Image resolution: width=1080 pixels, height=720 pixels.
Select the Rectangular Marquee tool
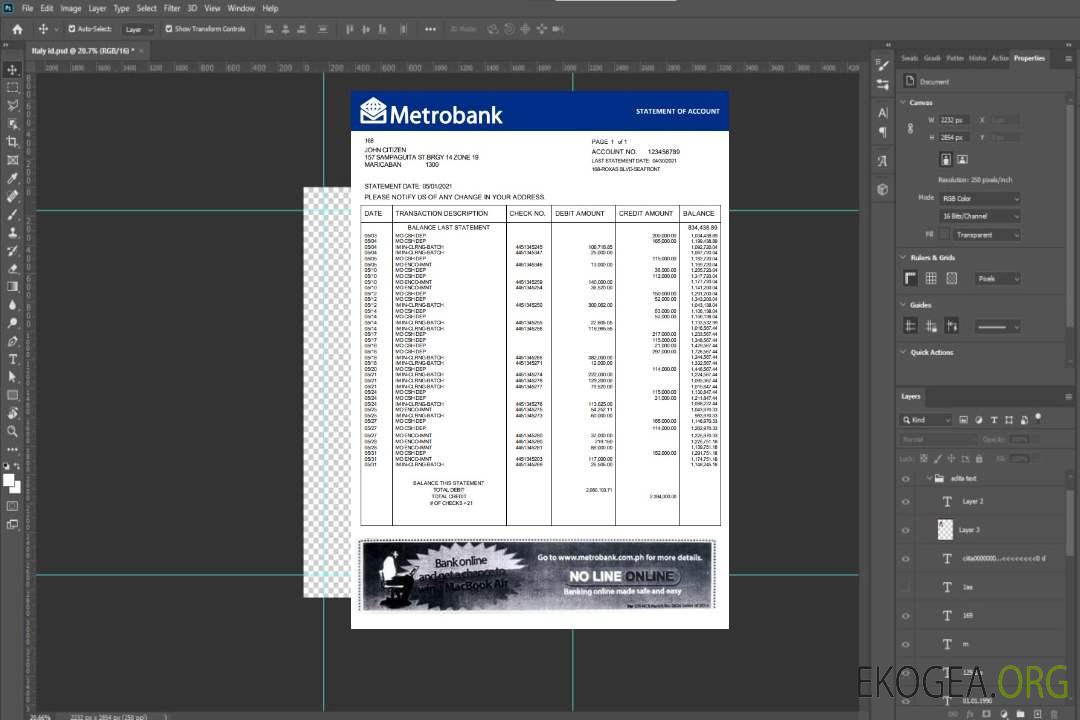[12, 88]
